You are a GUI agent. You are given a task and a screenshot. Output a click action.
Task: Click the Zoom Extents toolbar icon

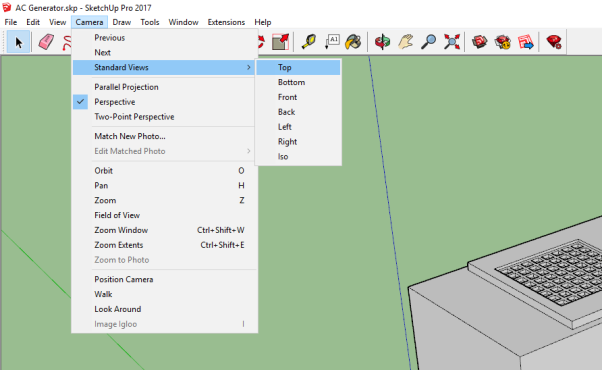click(452, 42)
